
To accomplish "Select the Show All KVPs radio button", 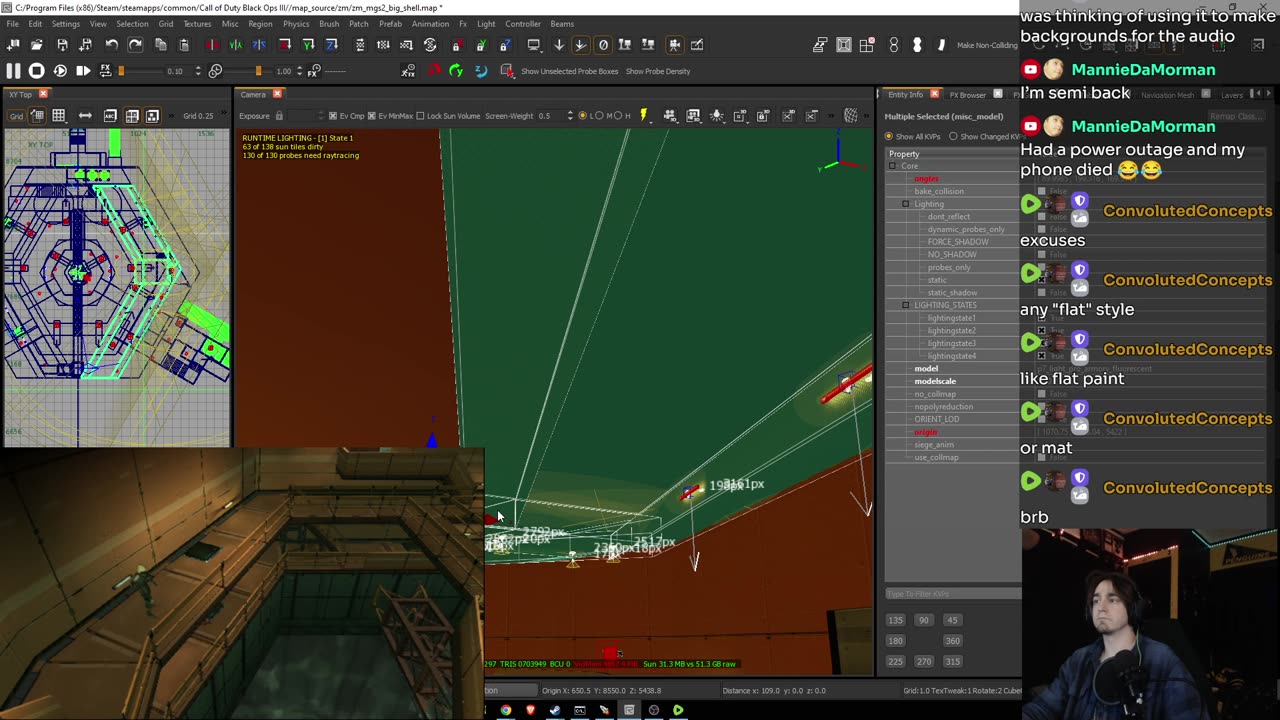I will click(889, 136).
